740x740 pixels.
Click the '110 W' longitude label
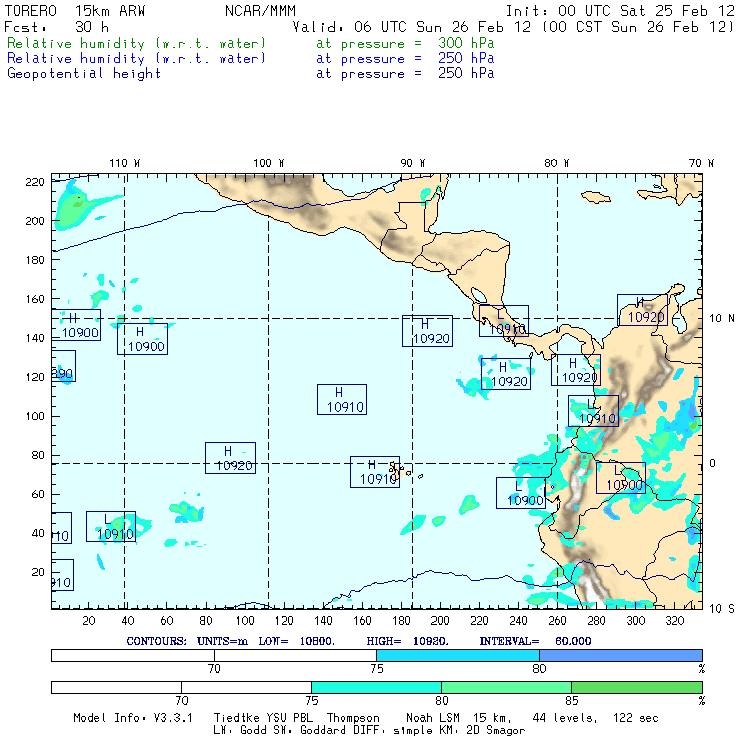pyautogui.click(x=125, y=163)
